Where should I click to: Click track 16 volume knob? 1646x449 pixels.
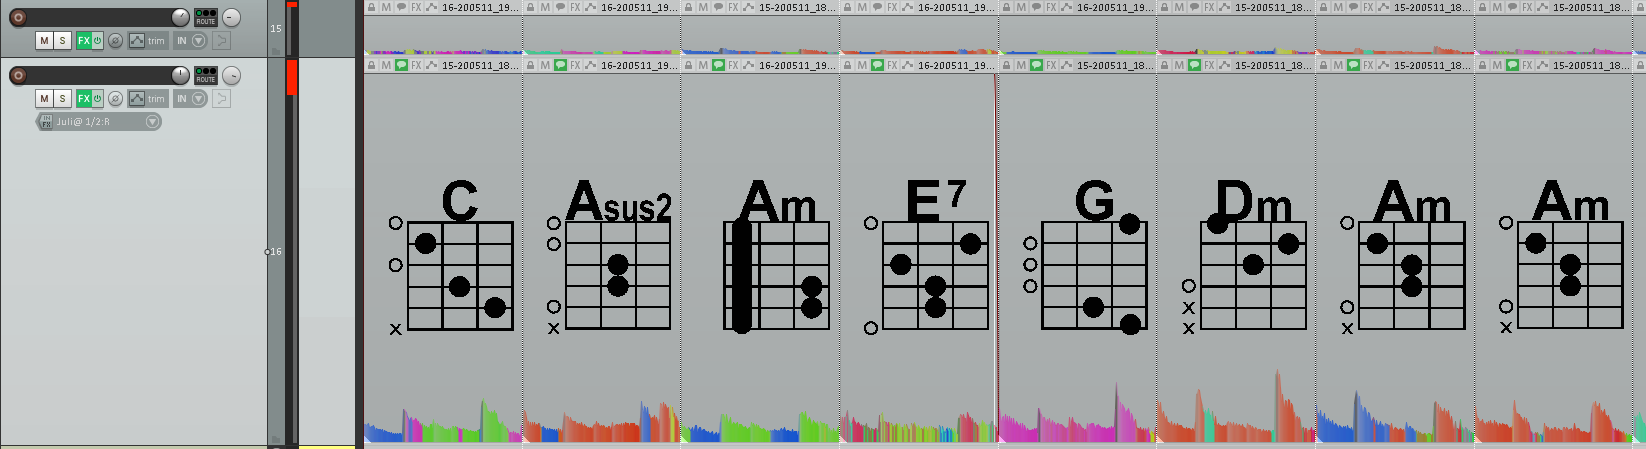tap(180, 76)
